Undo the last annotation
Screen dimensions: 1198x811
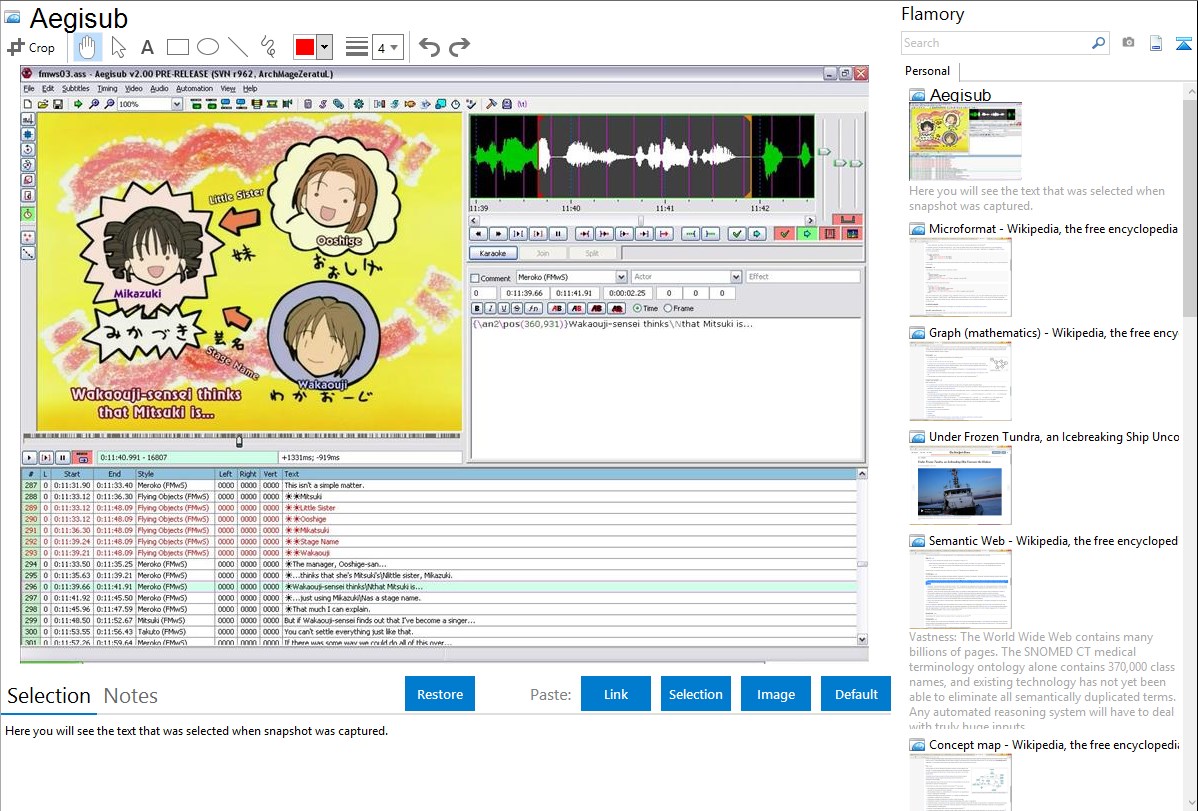[429, 47]
